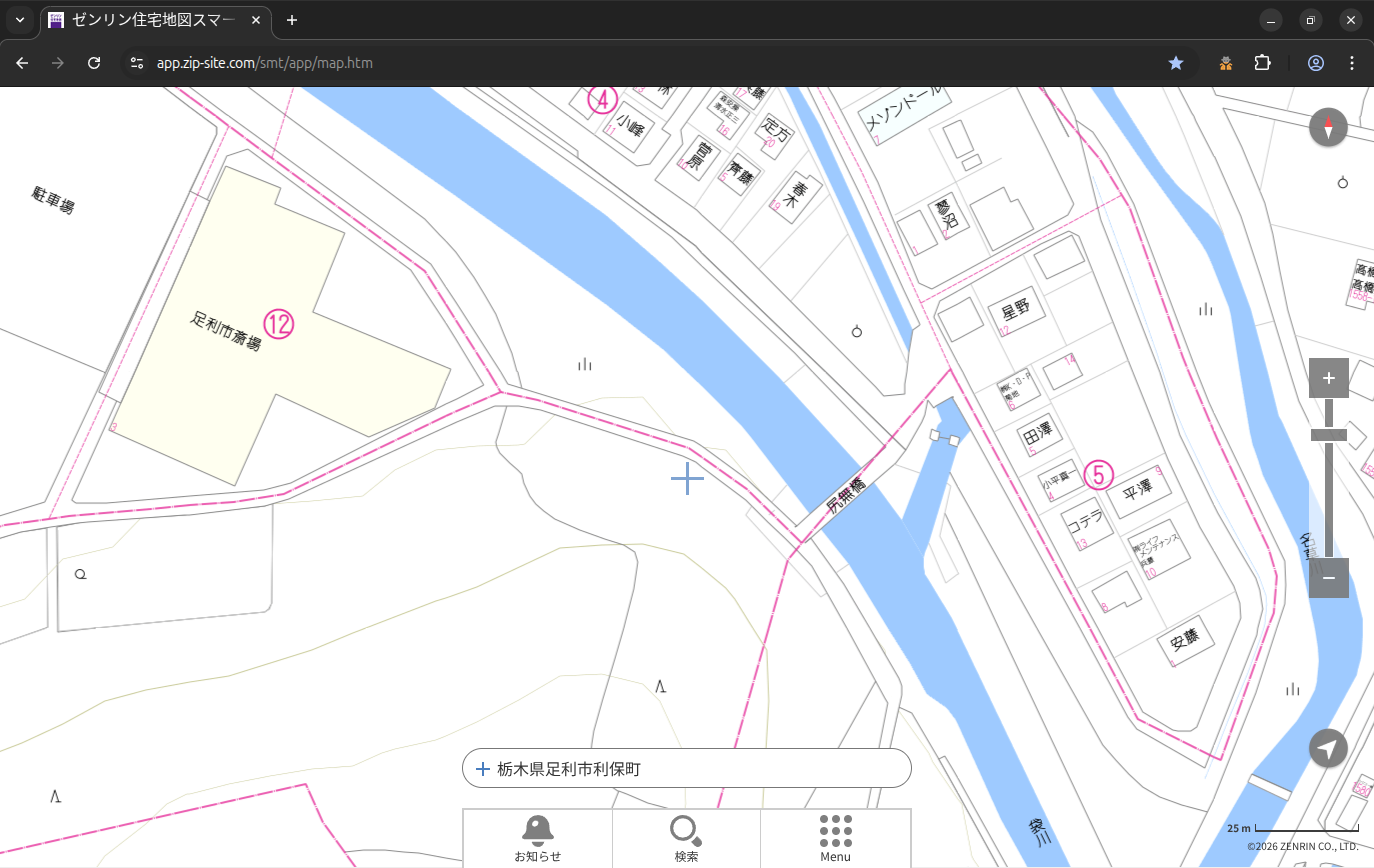
Task: Click the site information icon in address bar
Action: click(x=138, y=63)
